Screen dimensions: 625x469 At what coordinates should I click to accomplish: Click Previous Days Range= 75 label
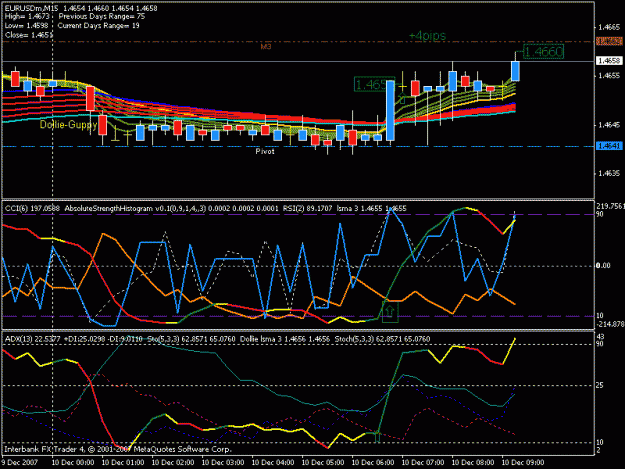click(102, 17)
